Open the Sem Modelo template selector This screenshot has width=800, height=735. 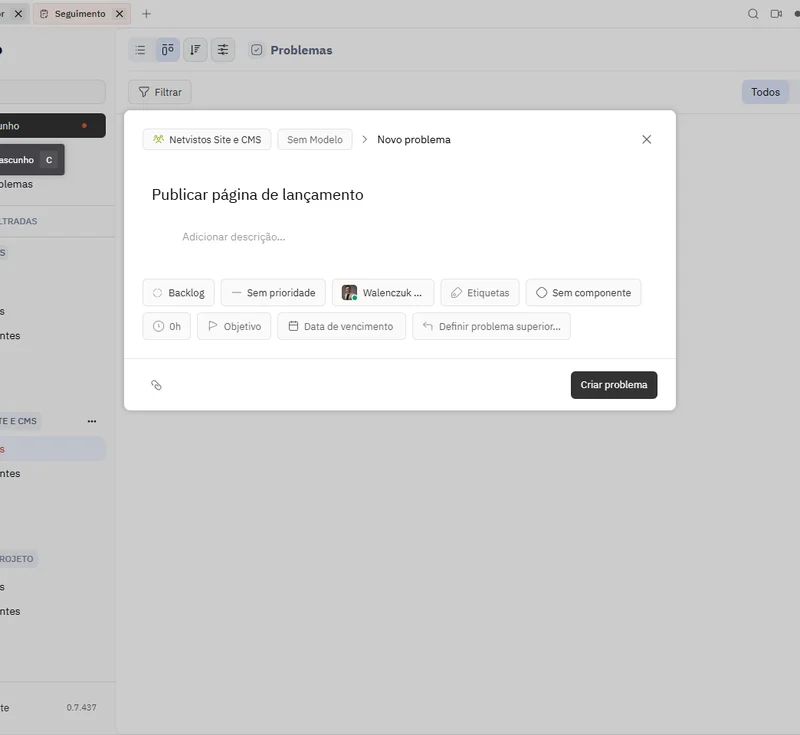point(315,140)
